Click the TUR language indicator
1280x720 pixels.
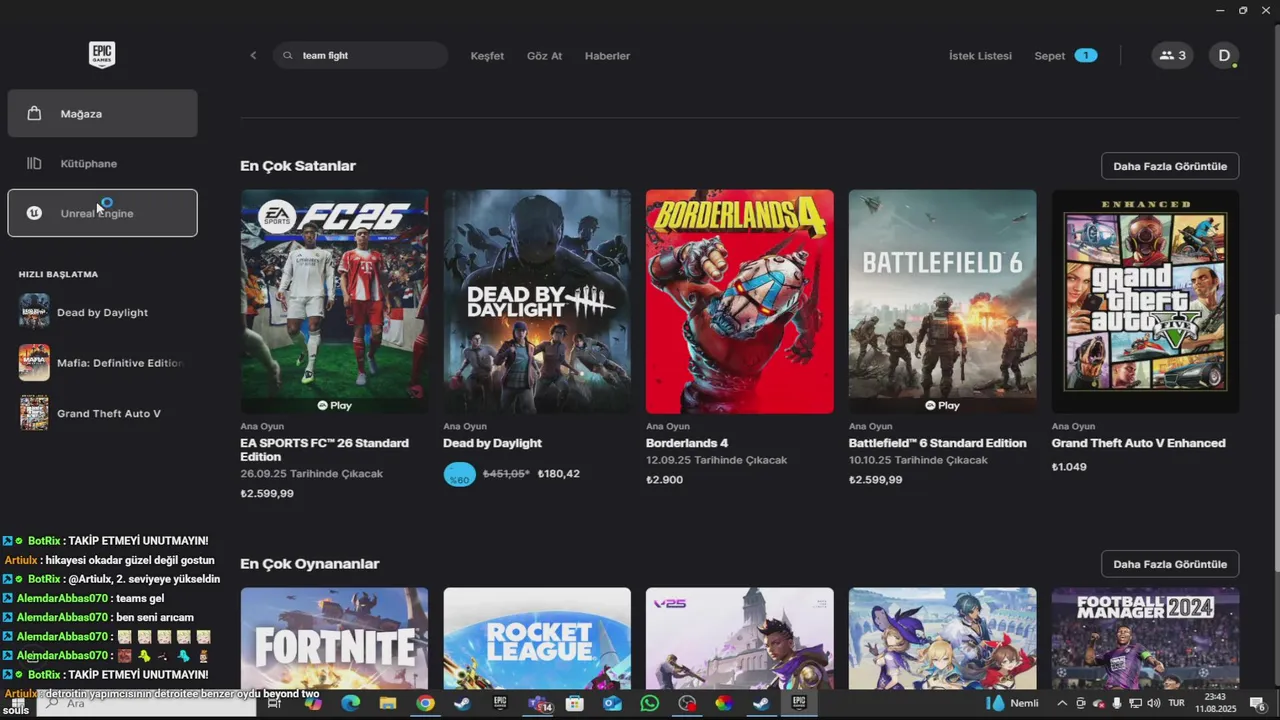pos(1178,703)
